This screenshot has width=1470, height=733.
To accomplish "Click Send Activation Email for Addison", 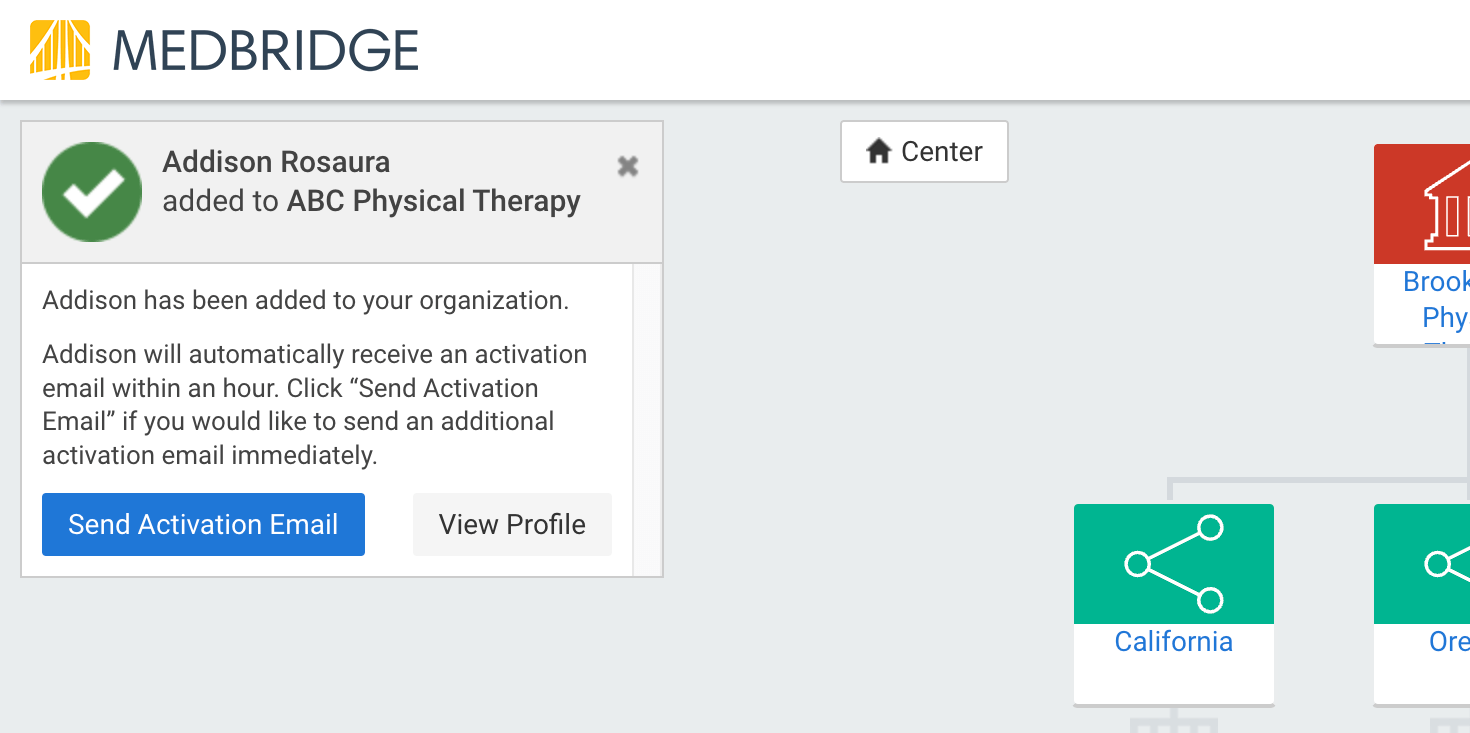I will click(x=203, y=524).
